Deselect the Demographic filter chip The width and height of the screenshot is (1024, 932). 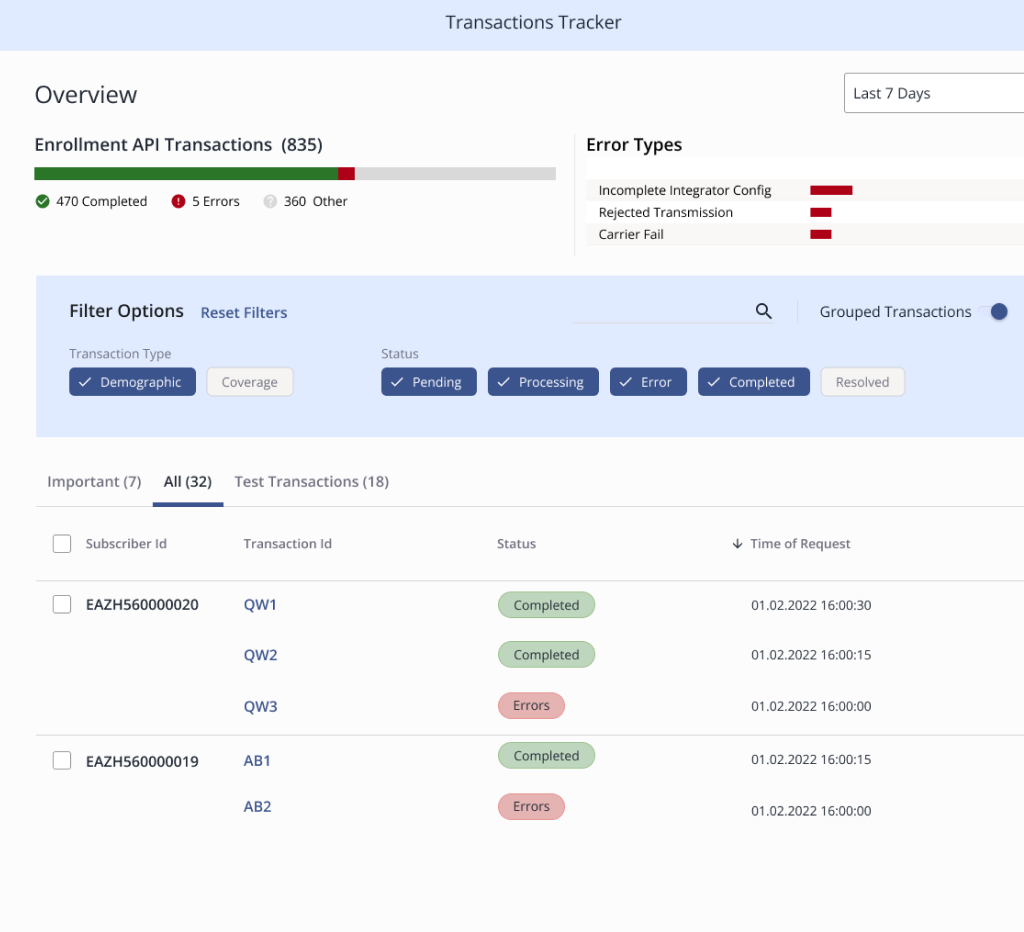pyautogui.click(x=132, y=382)
